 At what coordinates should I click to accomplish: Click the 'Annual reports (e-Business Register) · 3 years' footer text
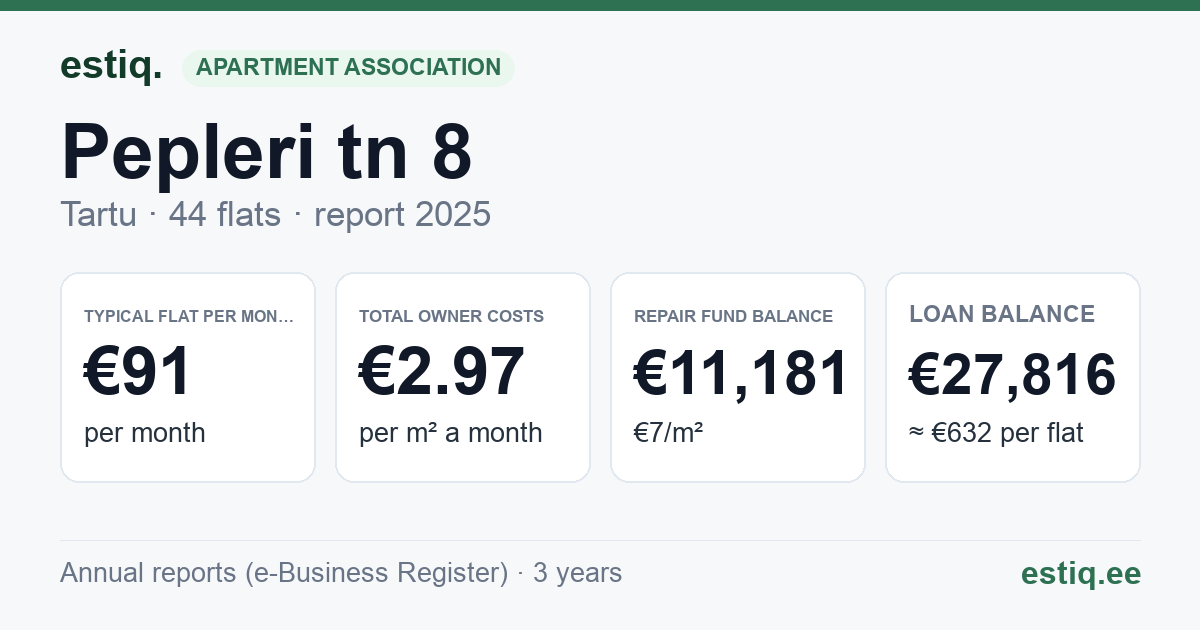(341, 573)
